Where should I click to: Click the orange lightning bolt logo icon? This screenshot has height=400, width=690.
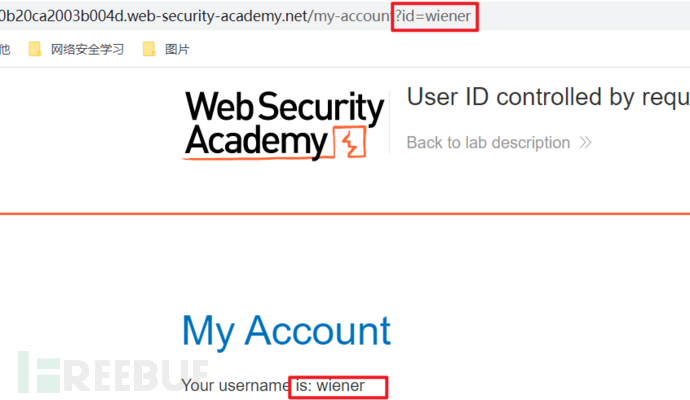pos(349,145)
